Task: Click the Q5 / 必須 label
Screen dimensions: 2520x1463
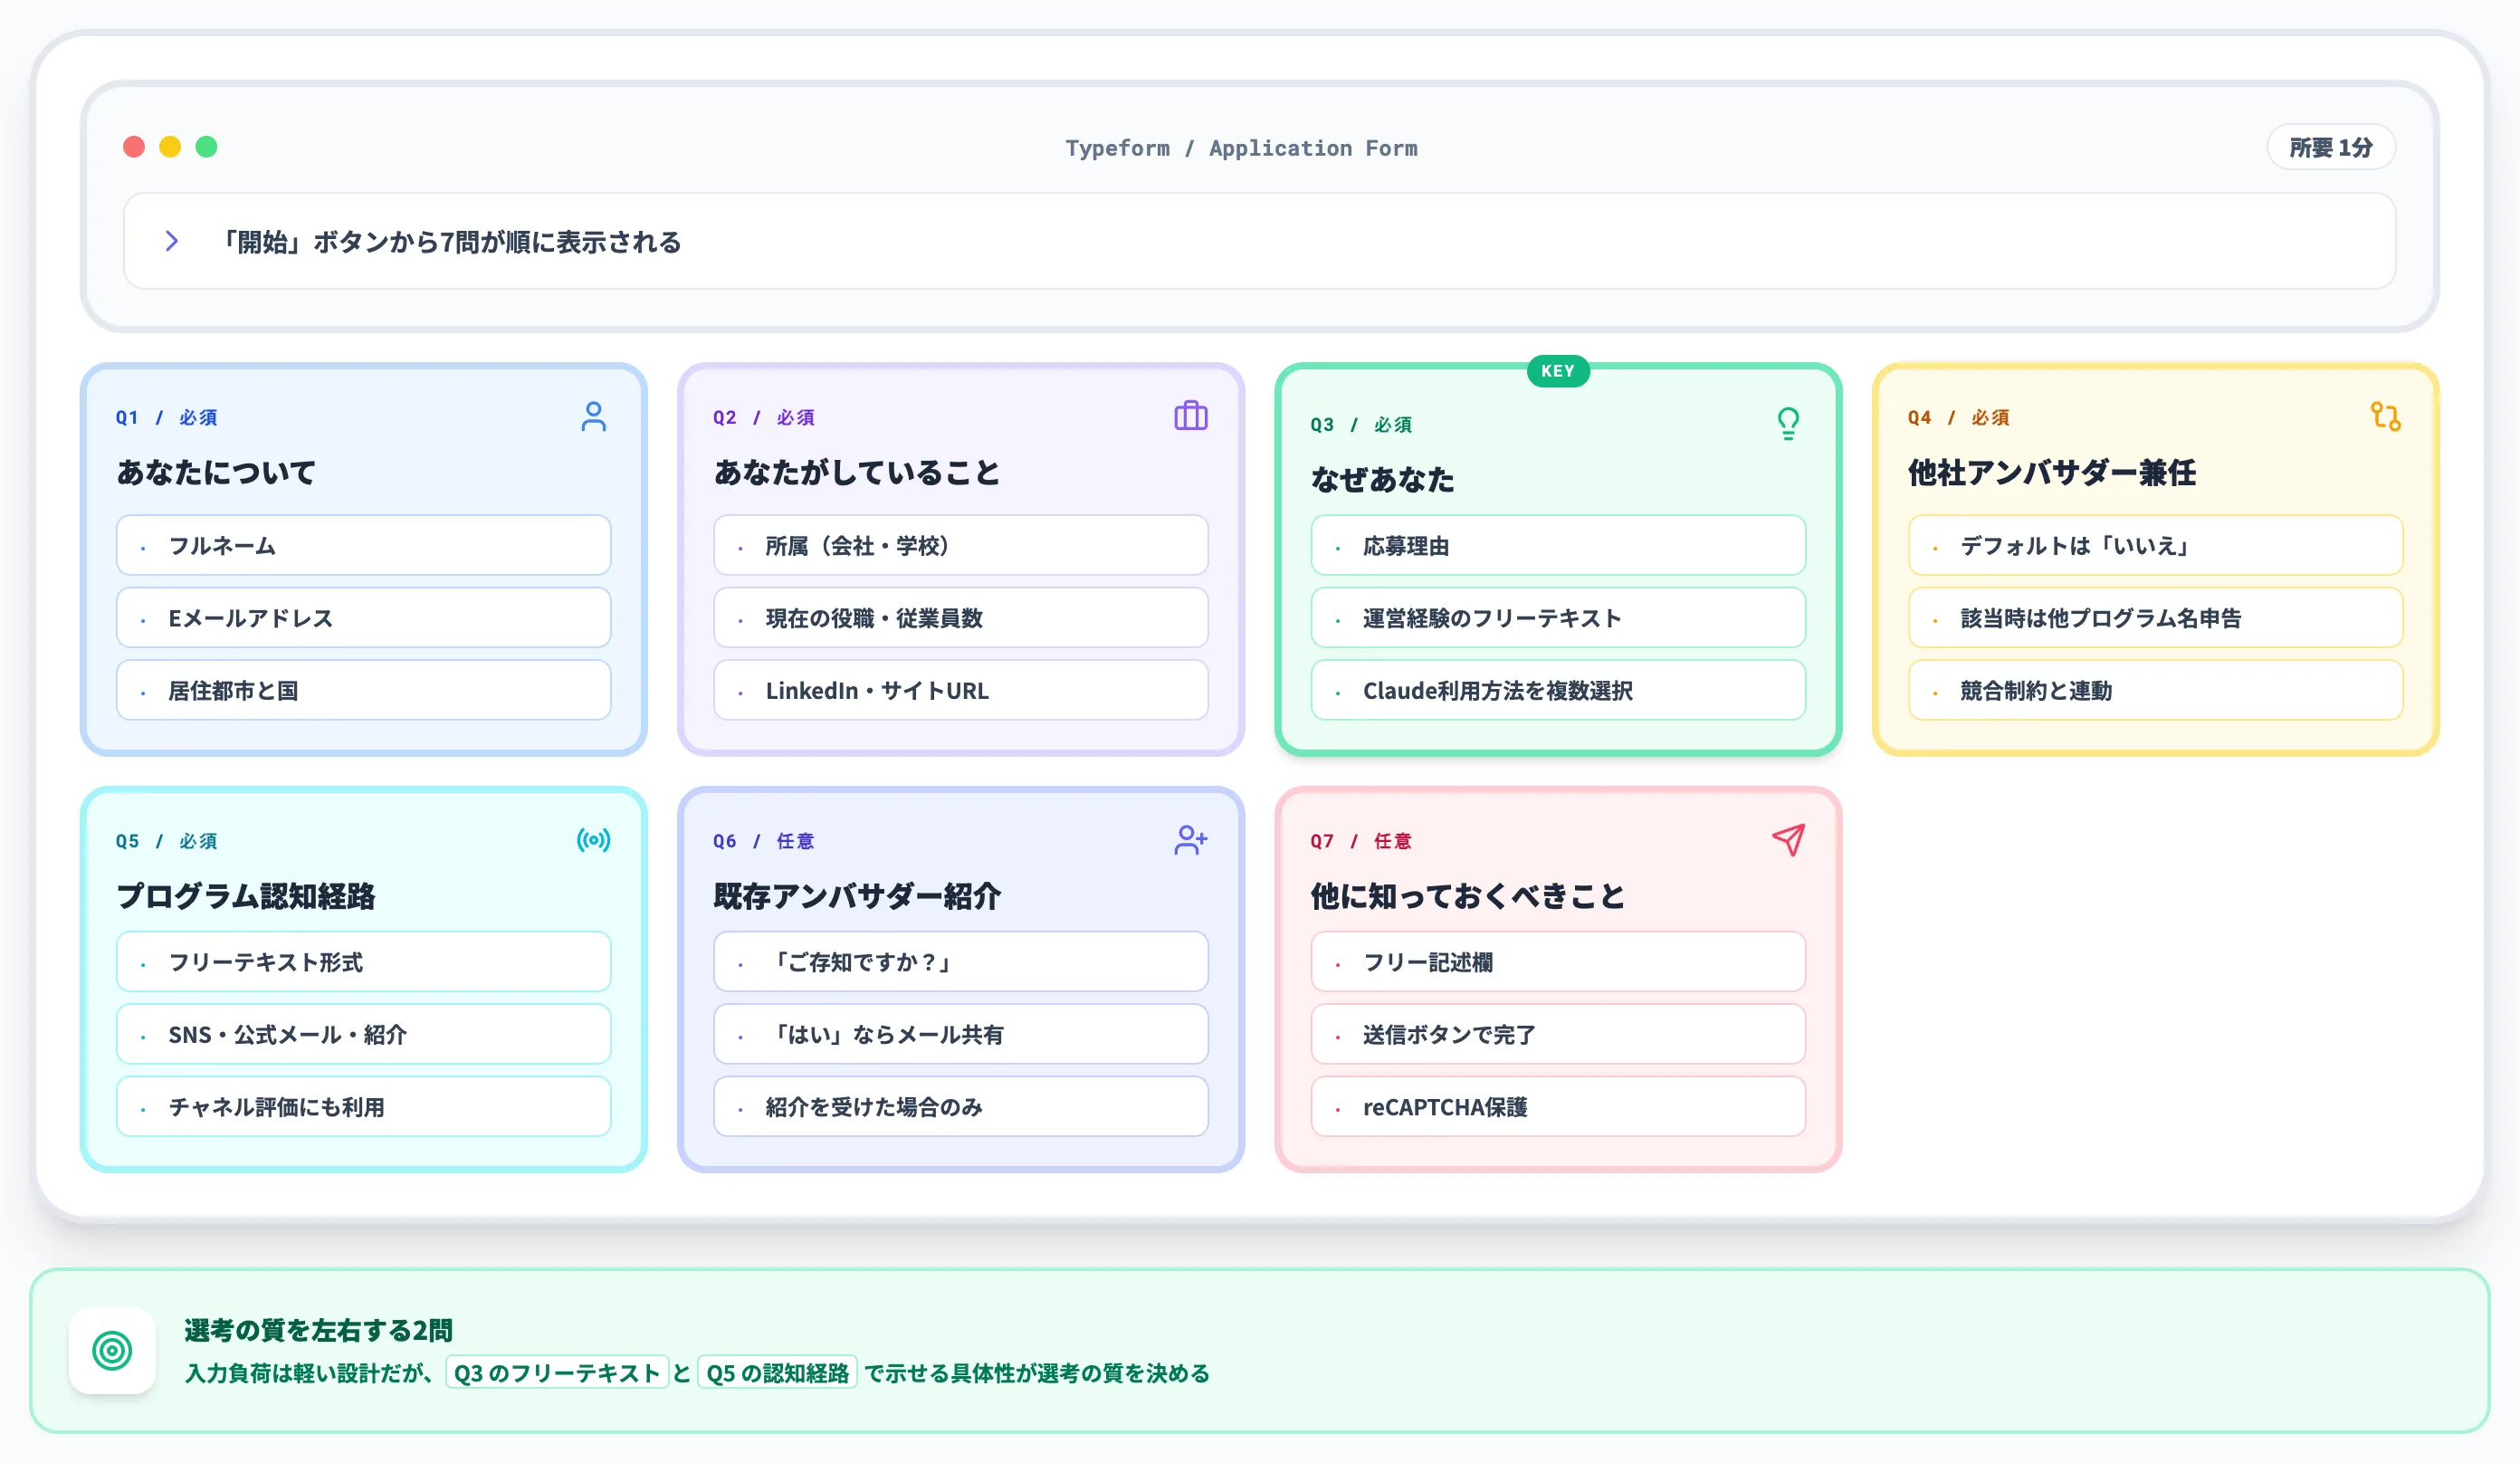Action: (x=166, y=841)
